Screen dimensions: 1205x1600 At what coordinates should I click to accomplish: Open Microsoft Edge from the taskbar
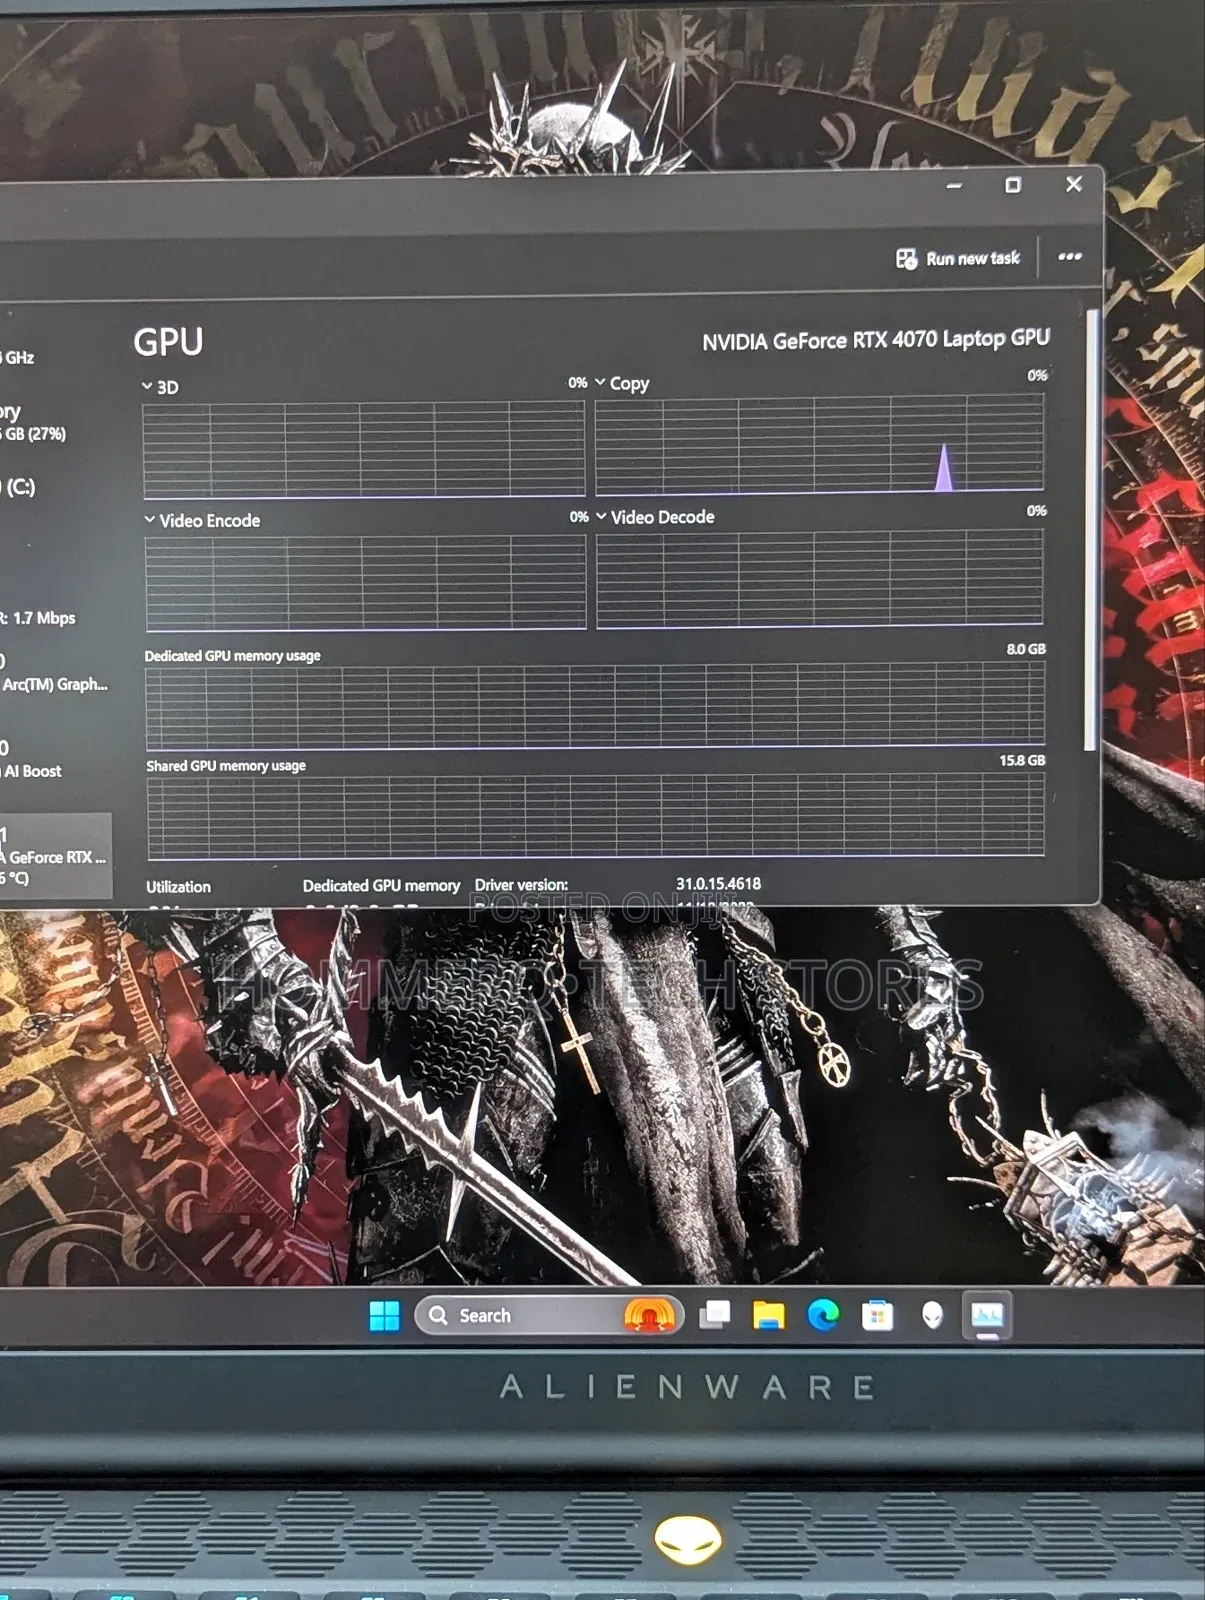point(823,1315)
